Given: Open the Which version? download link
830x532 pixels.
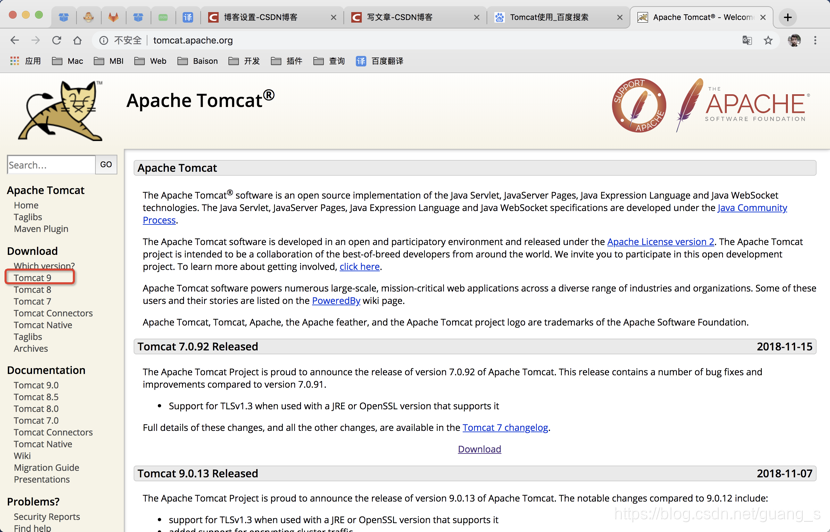Looking at the screenshot, I should click(44, 265).
